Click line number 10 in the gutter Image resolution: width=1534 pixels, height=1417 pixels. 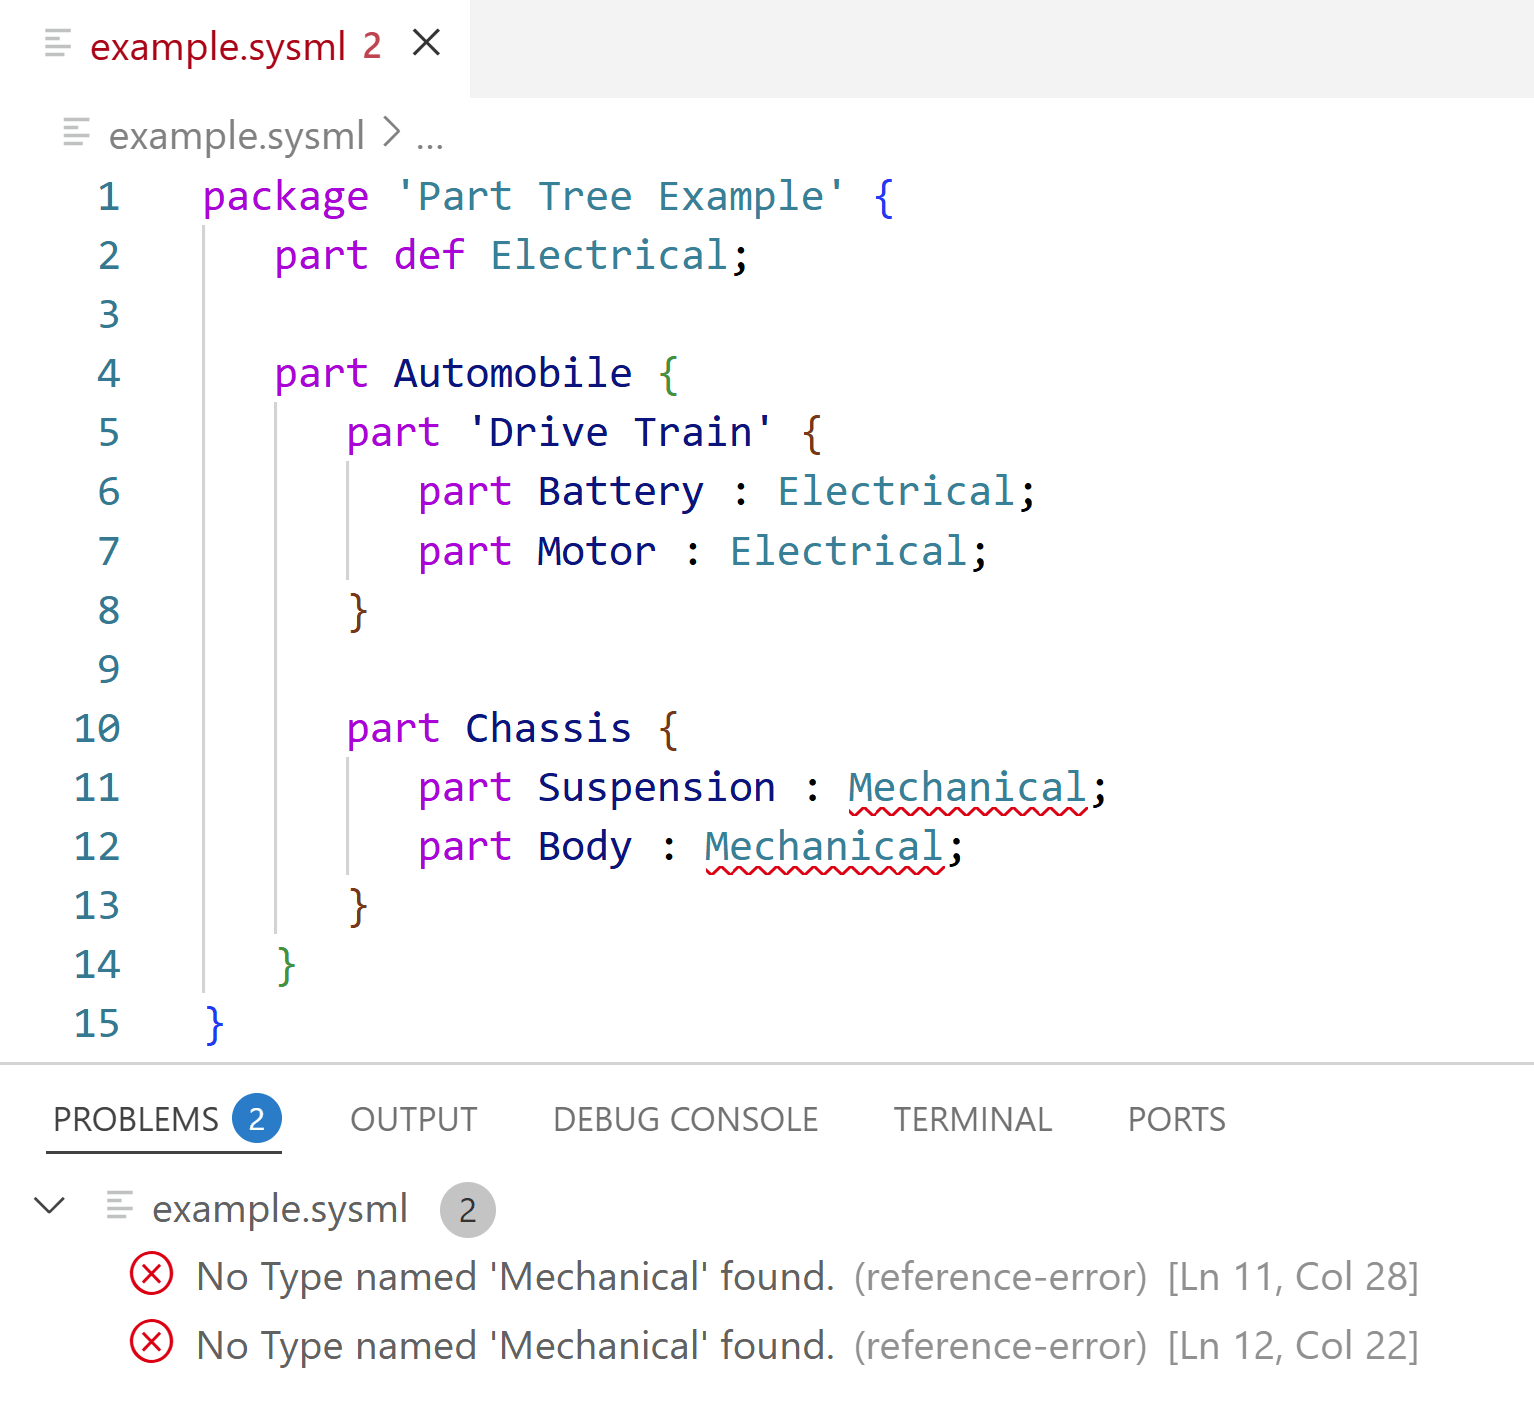pos(97,729)
